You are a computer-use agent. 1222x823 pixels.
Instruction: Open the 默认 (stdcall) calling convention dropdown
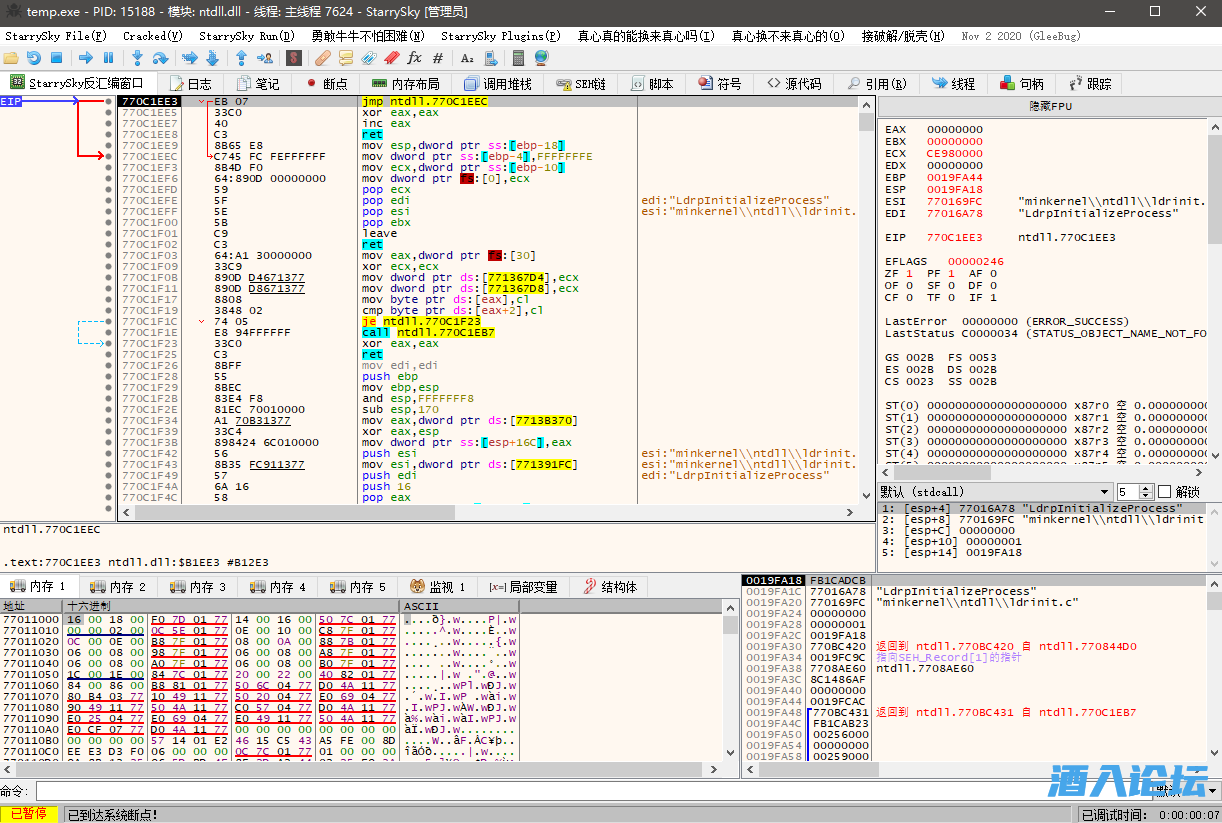[x=1104, y=492]
